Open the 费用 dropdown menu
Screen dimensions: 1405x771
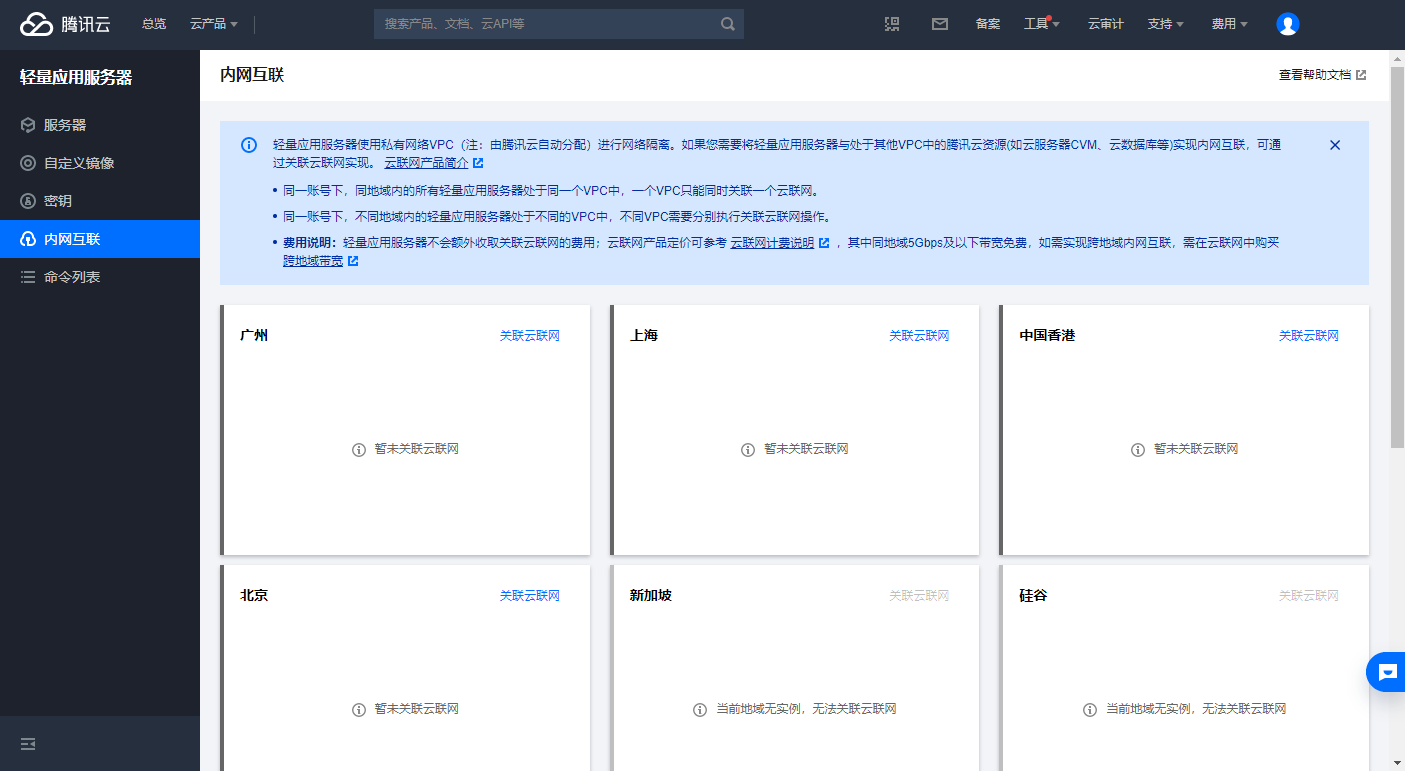tap(1229, 24)
